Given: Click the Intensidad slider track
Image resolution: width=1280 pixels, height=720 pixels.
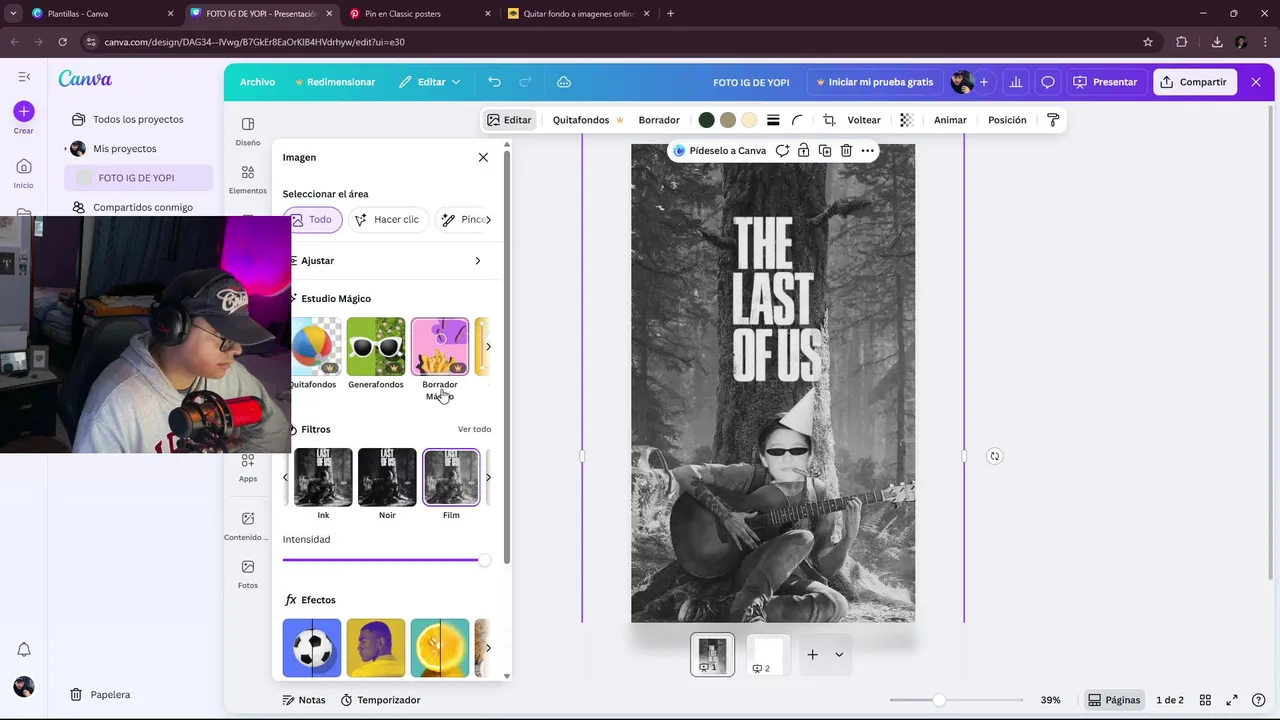Looking at the screenshot, I should pos(386,560).
